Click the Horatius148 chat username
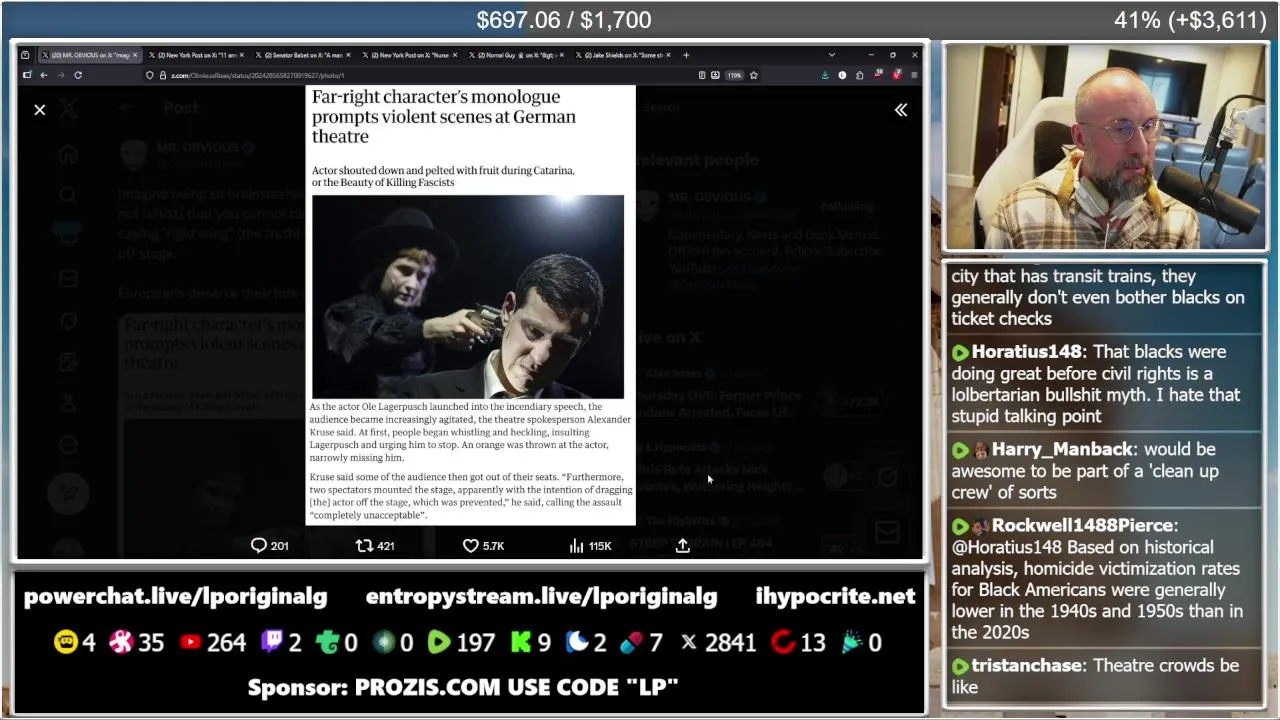 pos(1027,352)
